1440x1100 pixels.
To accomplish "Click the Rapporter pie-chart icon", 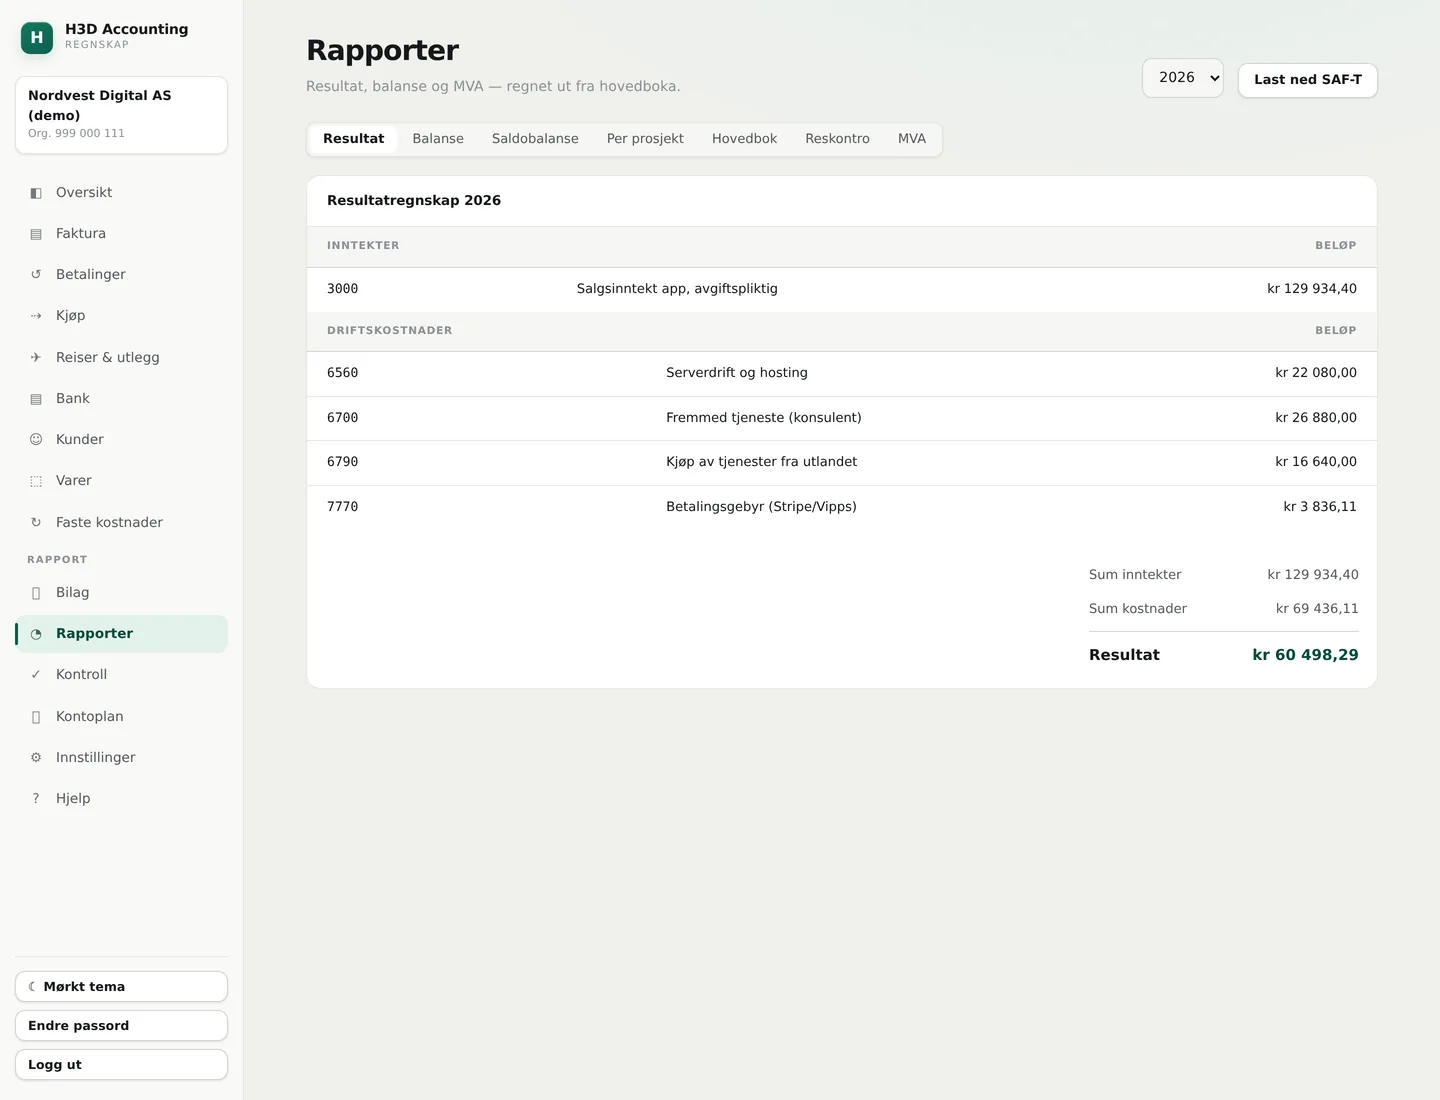I will (x=36, y=634).
